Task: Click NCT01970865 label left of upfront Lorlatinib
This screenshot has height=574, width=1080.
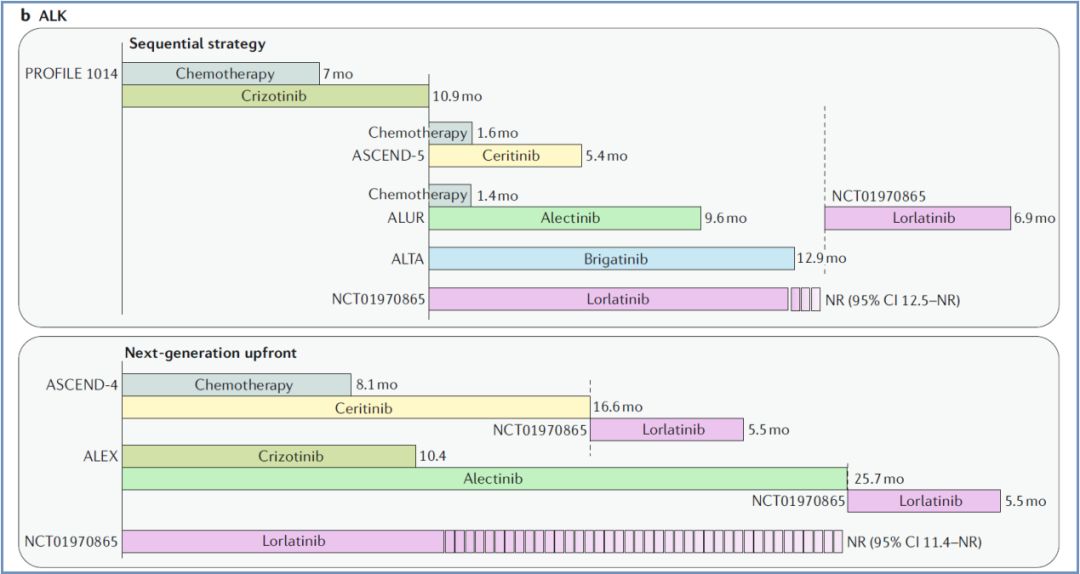Action: 72,542
